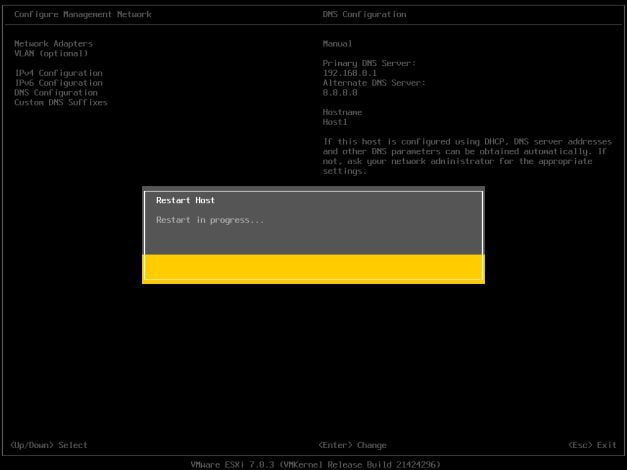Click the DHCP help paragraph
The width and height of the screenshot is (627, 470).
pyautogui.click(x=467, y=156)
